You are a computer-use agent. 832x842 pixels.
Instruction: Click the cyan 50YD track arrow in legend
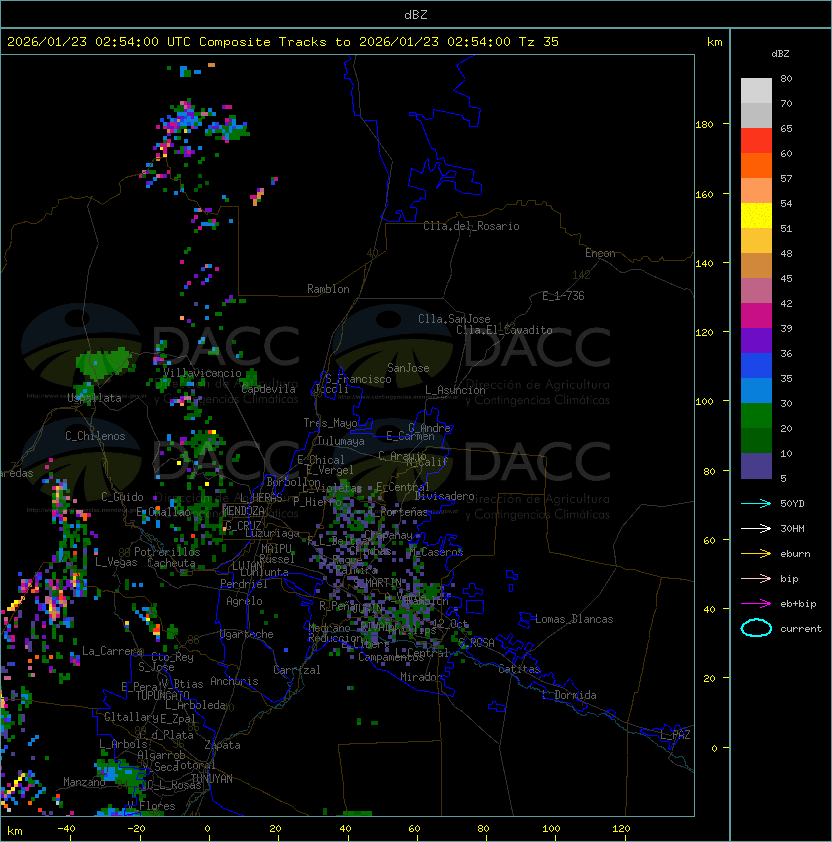pos(756,504)
